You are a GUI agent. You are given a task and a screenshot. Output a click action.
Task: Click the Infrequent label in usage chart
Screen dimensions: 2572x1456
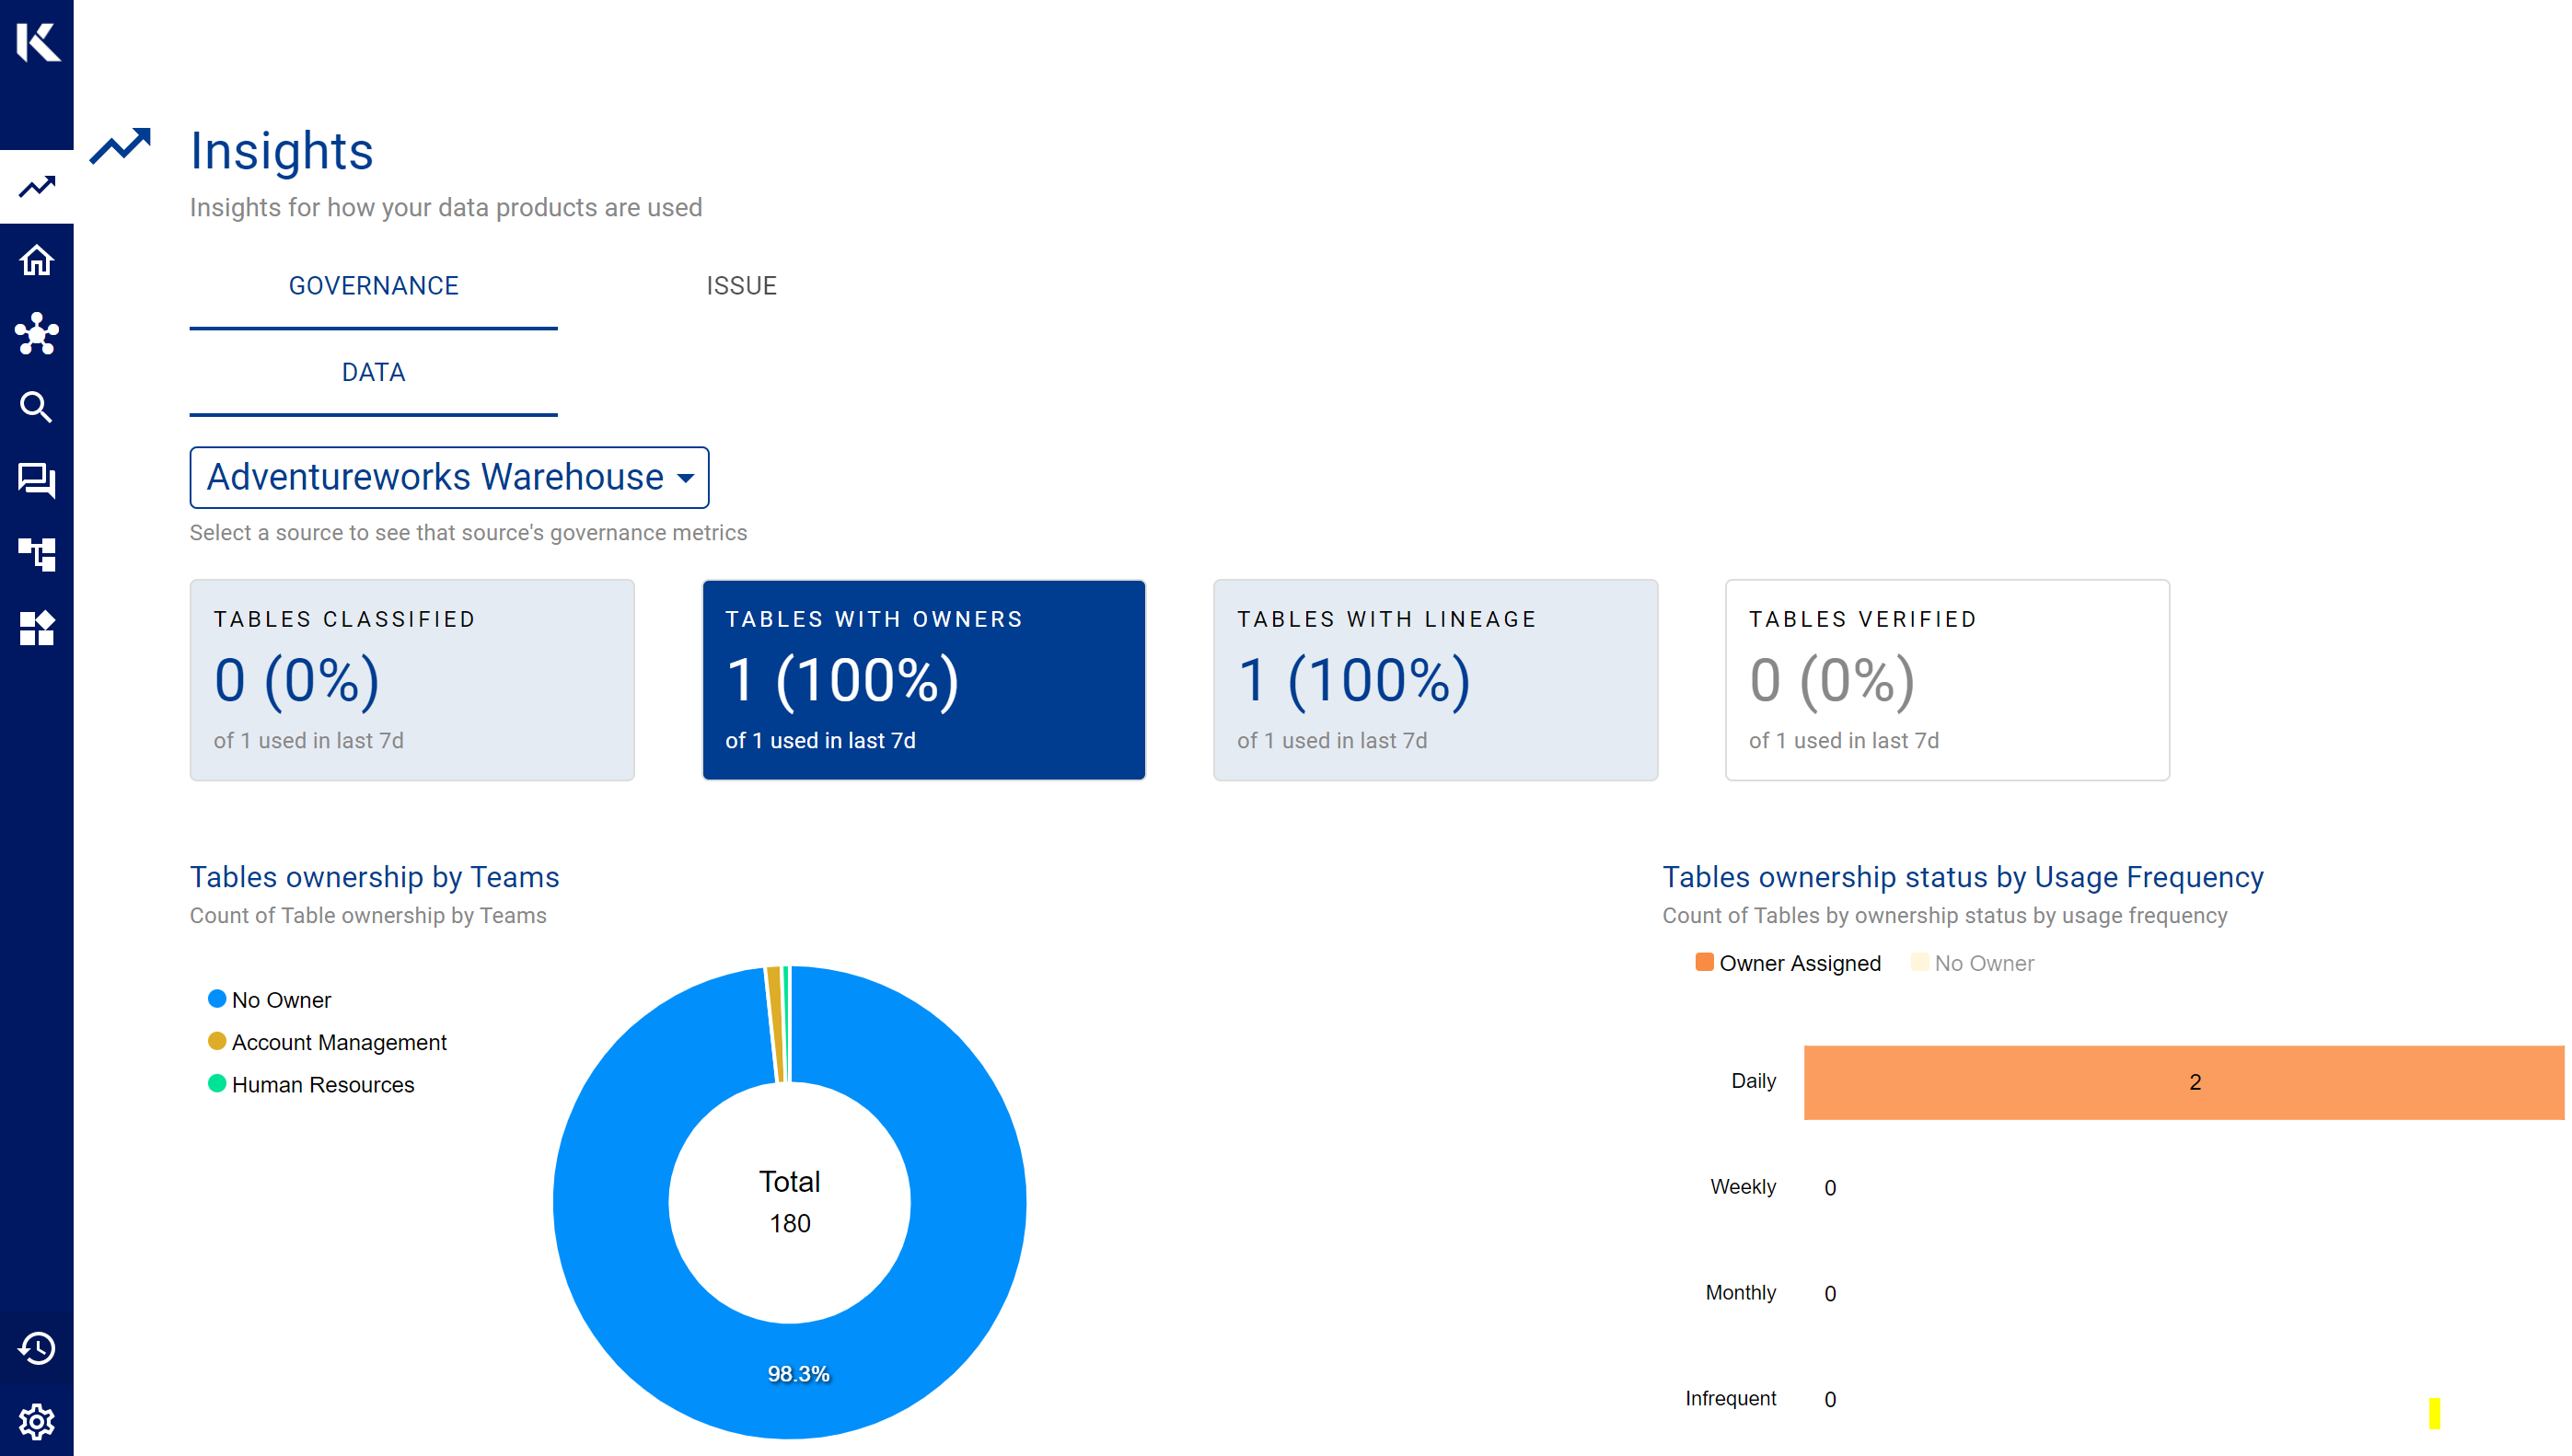coord(1731,1399)
